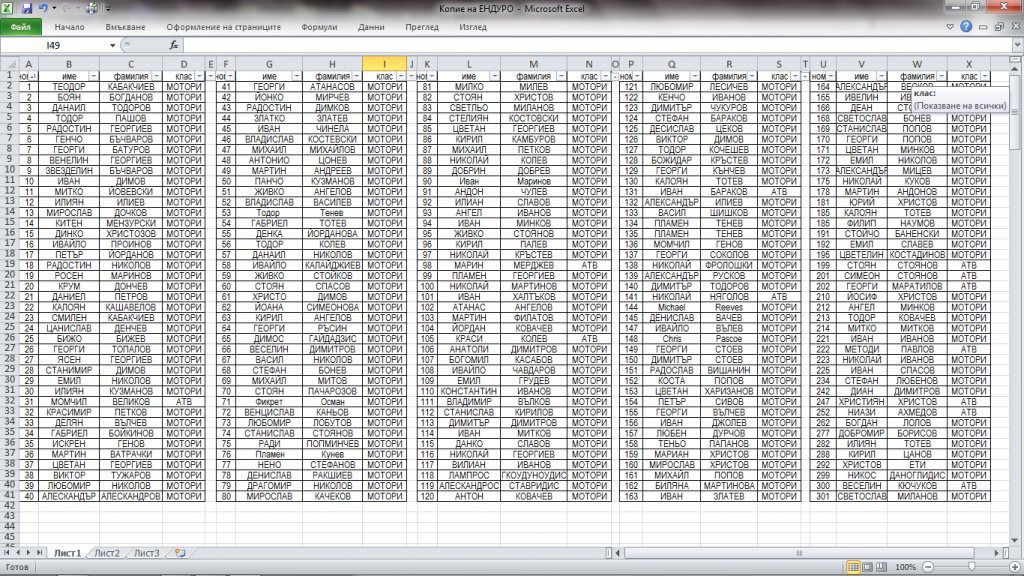The height and width of the screenshot is (576, 1024).
Task: Click the Insert Function fx icon
Action: pyautogui.click(x=174, y=45)
